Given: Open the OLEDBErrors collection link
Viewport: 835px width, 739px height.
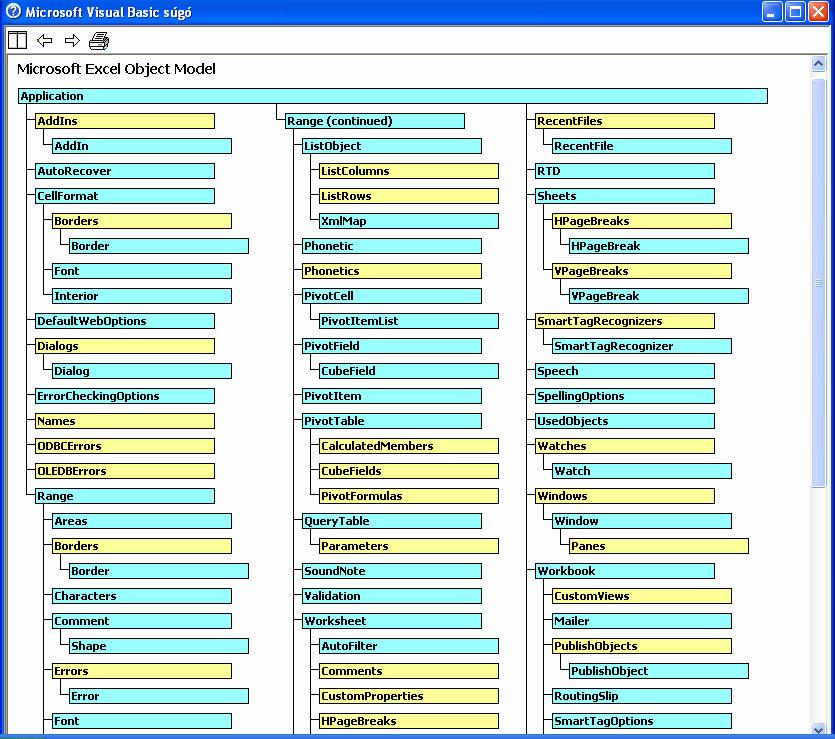Looking at the screenshot, I should pyautogui.click(x=125, y=471).
